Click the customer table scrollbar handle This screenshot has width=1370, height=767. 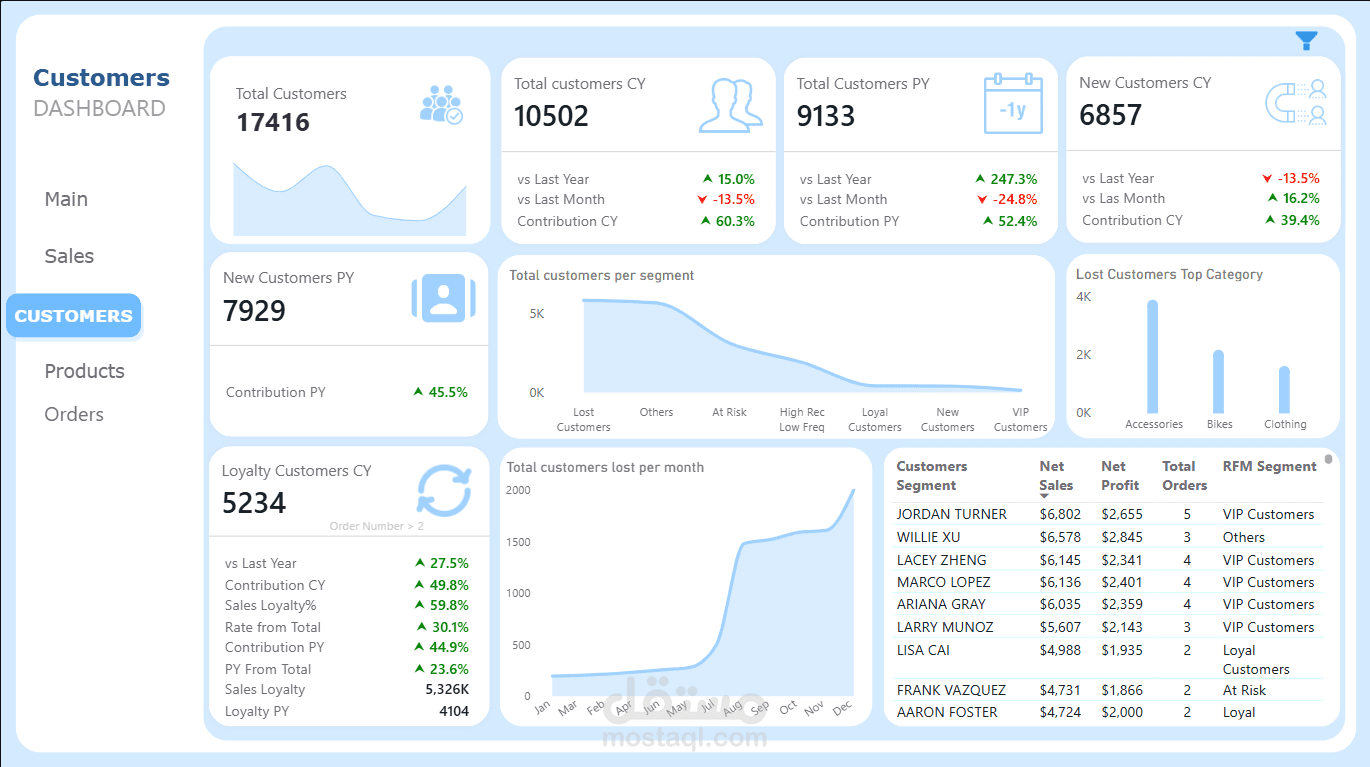tap(1328, 460)
